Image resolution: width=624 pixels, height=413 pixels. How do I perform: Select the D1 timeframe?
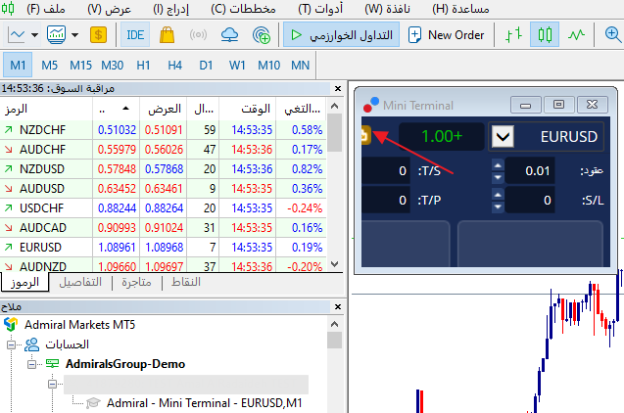206,65
